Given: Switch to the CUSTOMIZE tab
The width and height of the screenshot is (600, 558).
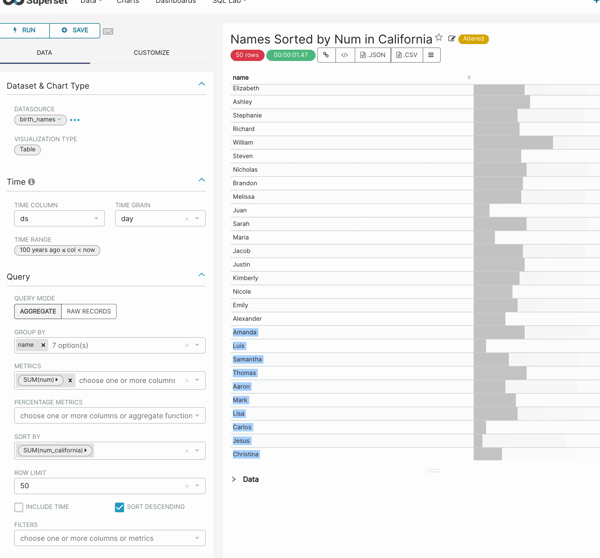Looking at the screenshot, I should [152, 53].
